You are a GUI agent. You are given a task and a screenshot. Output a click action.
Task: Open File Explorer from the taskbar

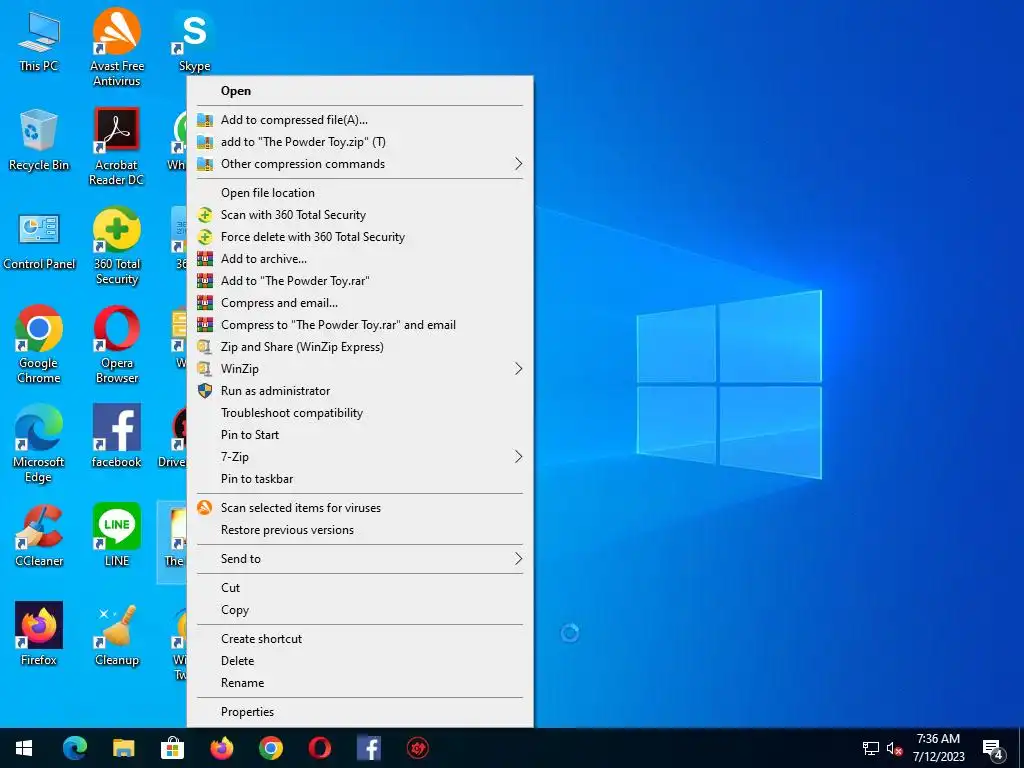(123, 748)
